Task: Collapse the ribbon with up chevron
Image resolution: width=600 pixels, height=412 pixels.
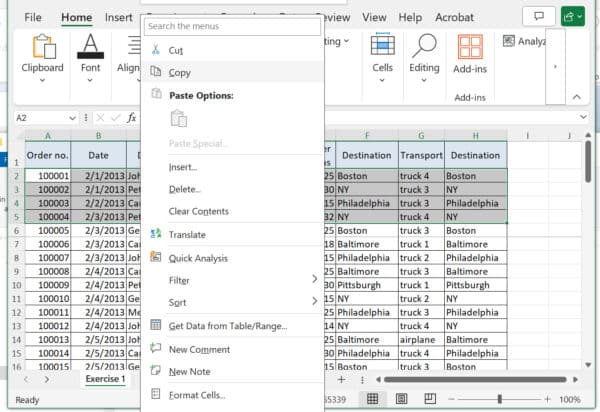Action: click(577, 97)
